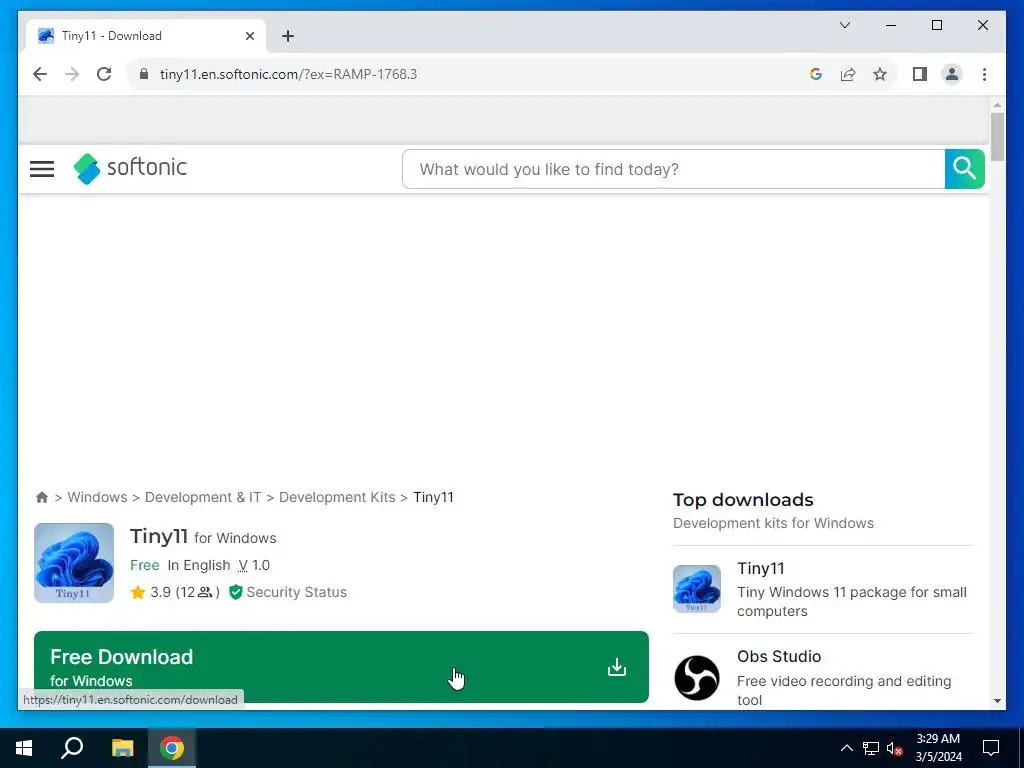Screen dimensions: 1024x768
Task: Click the V 1.0 version label
Action: [254, 565]
